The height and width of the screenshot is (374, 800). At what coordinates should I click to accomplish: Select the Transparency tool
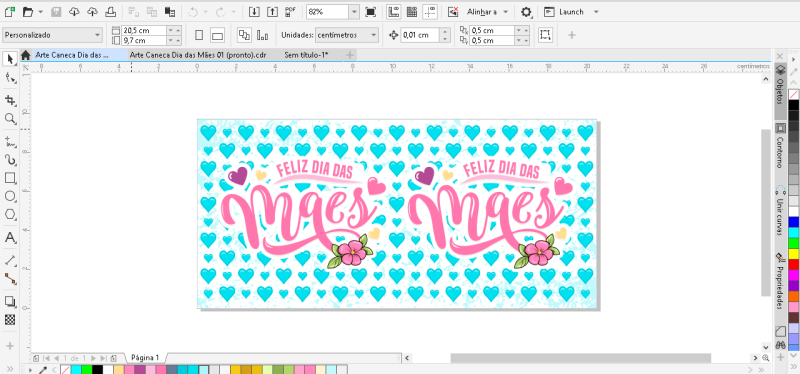pyautogui.click(x=10, y=320)
